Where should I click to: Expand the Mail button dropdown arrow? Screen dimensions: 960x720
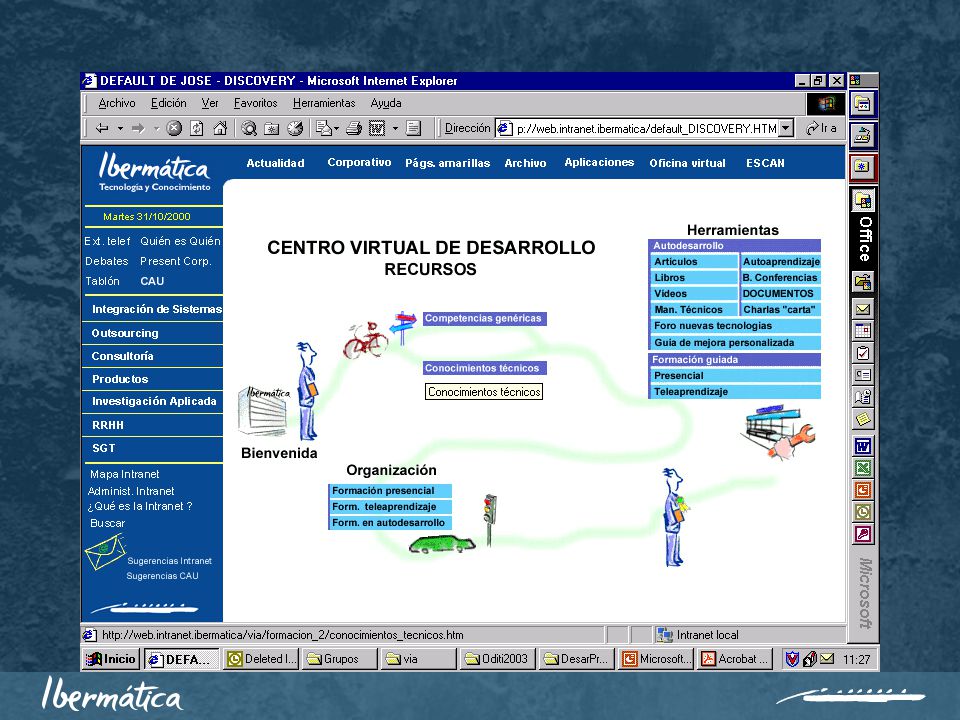(x=337, y=129)
